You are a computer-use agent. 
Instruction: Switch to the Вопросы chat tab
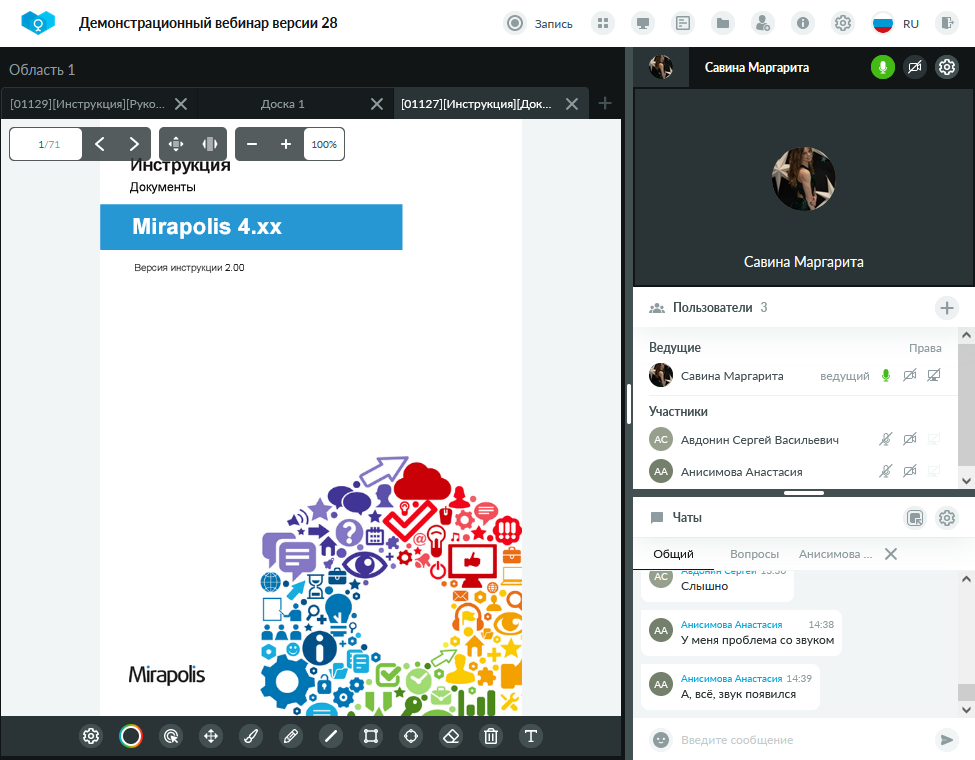[x=754, y=554]
